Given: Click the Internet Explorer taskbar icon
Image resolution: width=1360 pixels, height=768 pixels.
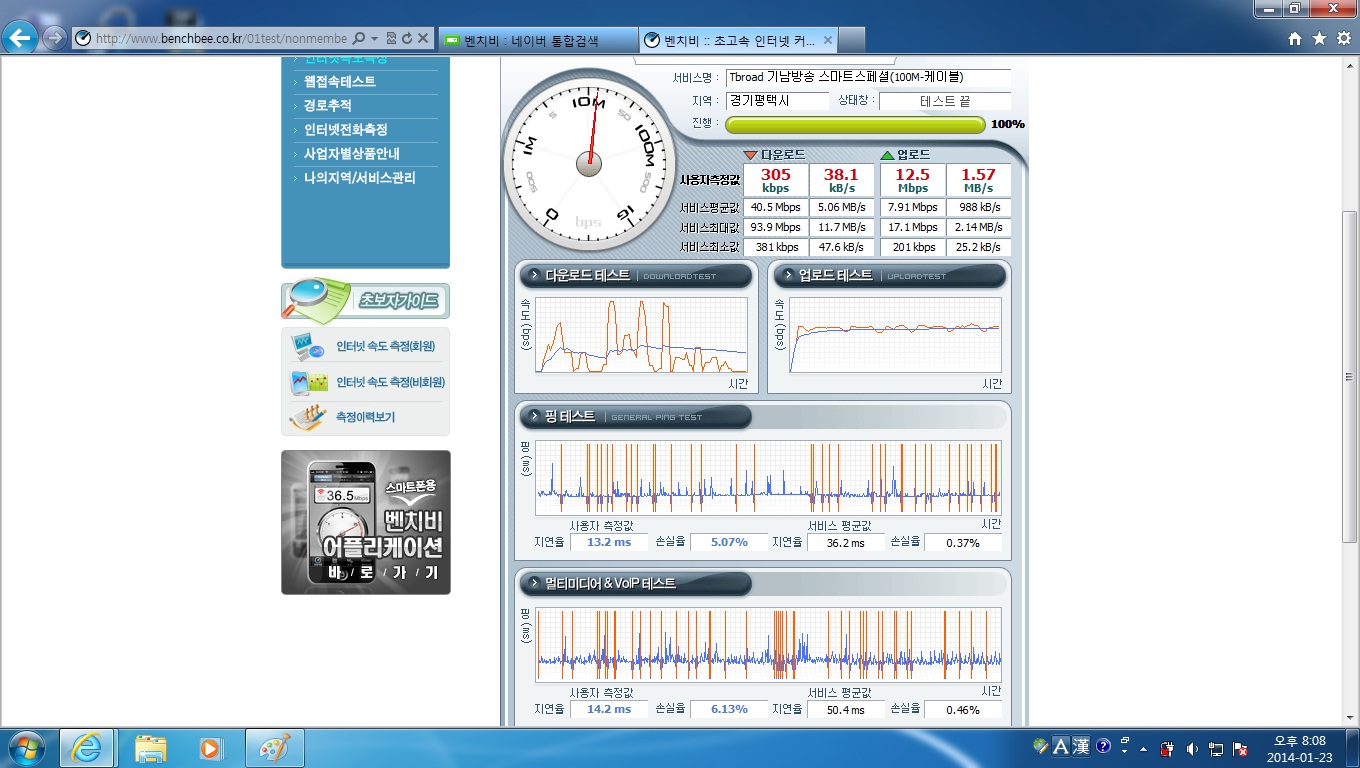Looking at the screenshot, I should point(87,748).
